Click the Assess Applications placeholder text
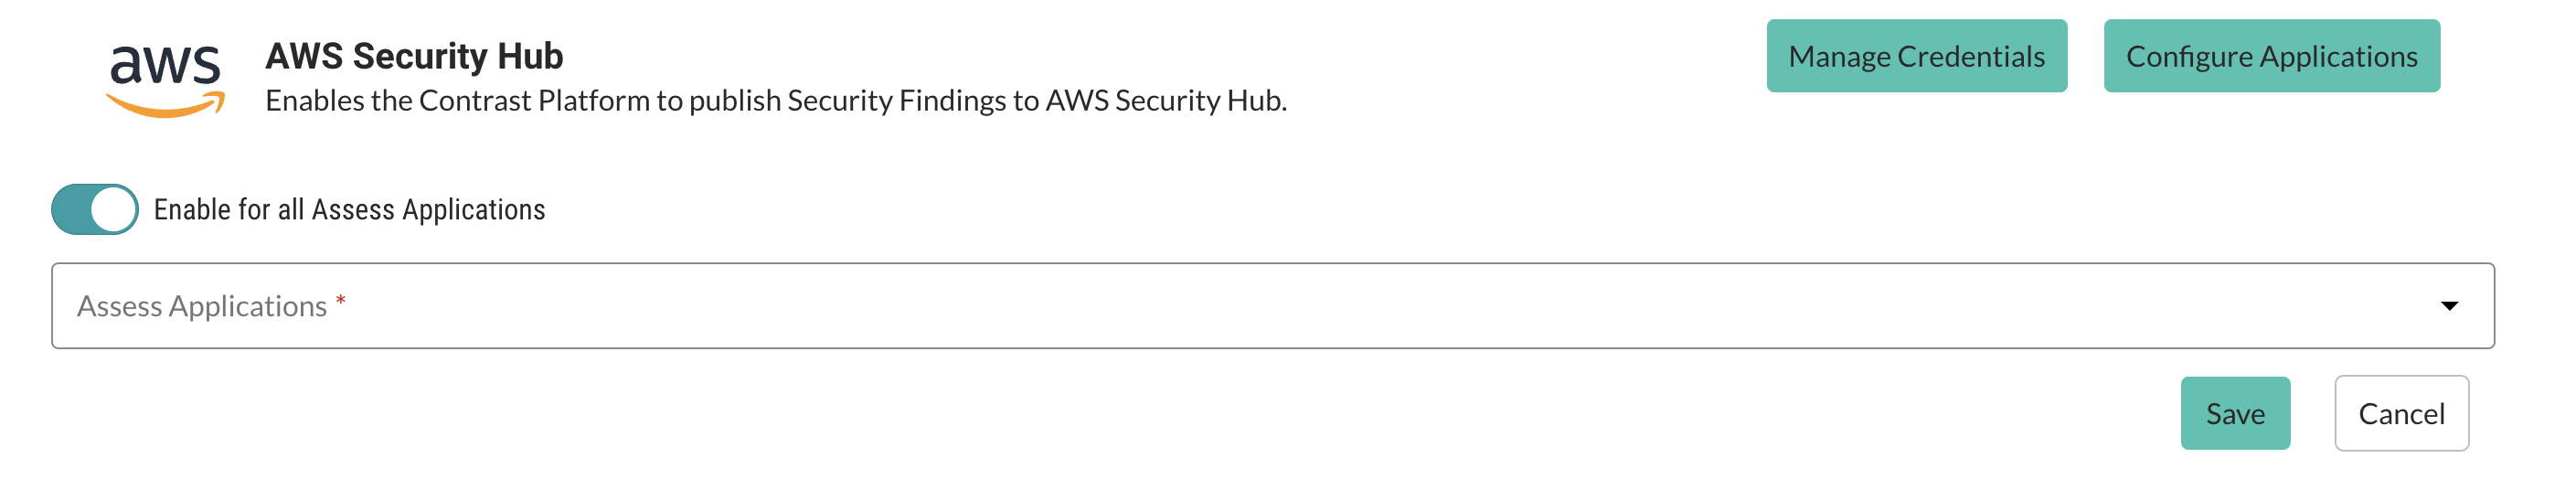This screenshot has height=490, width=2576. click(202, 306)
